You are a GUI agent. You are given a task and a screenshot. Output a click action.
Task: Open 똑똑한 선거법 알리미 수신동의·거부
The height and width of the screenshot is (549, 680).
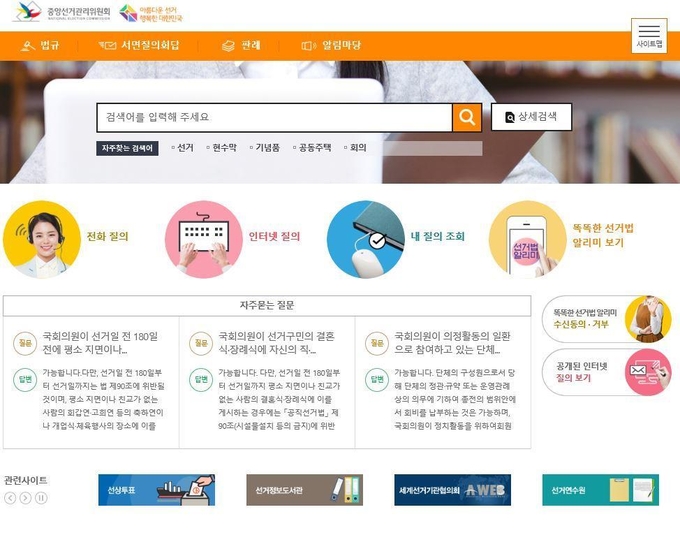[x=606, y=319]
